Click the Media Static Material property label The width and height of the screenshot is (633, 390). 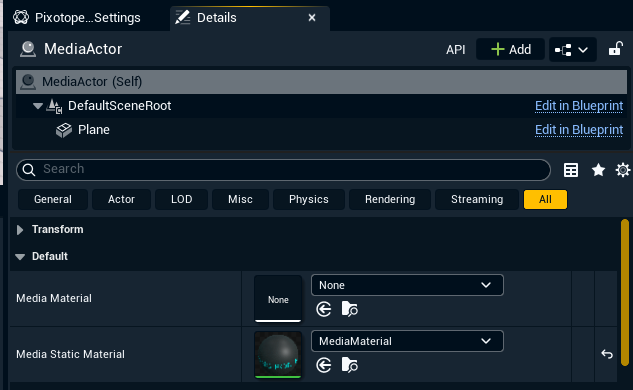point(71,354)
